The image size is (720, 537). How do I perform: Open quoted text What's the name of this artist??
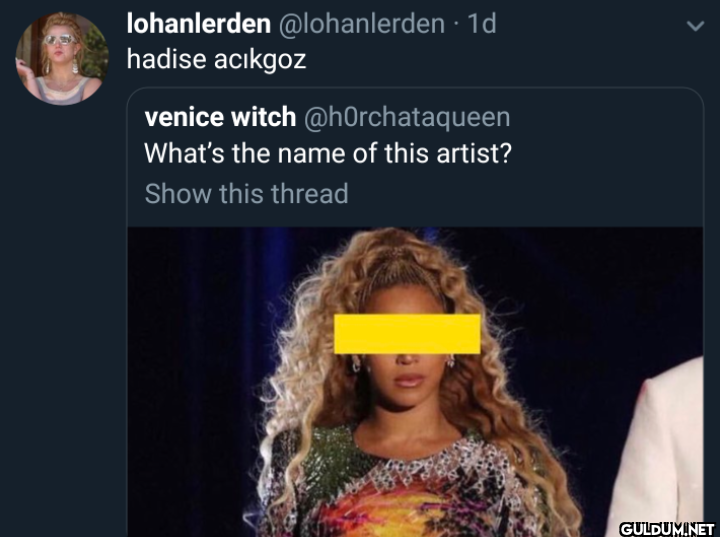328,153
